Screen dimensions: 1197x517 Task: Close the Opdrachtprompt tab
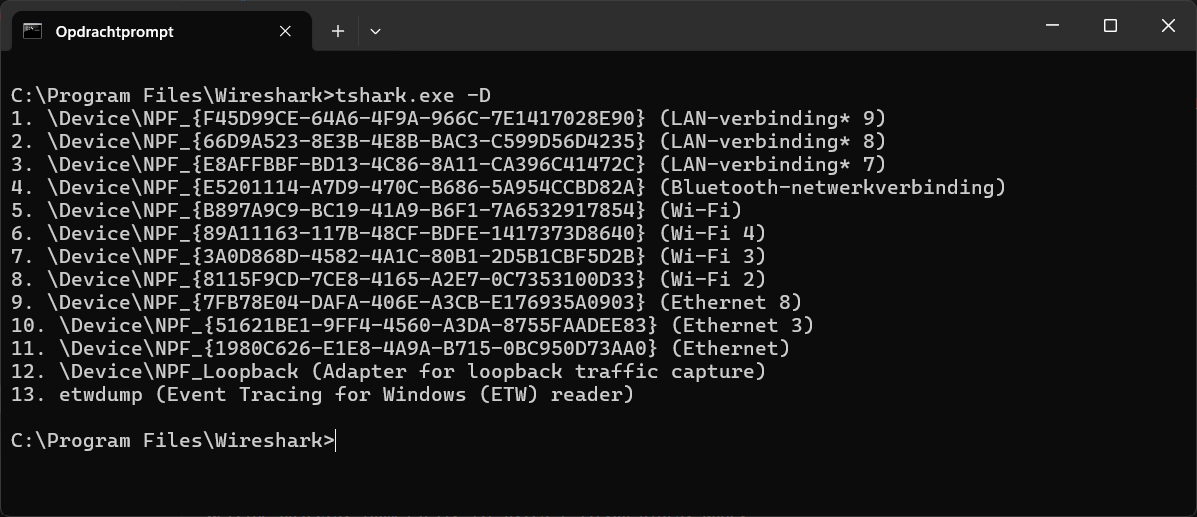[x=286, y=31]
